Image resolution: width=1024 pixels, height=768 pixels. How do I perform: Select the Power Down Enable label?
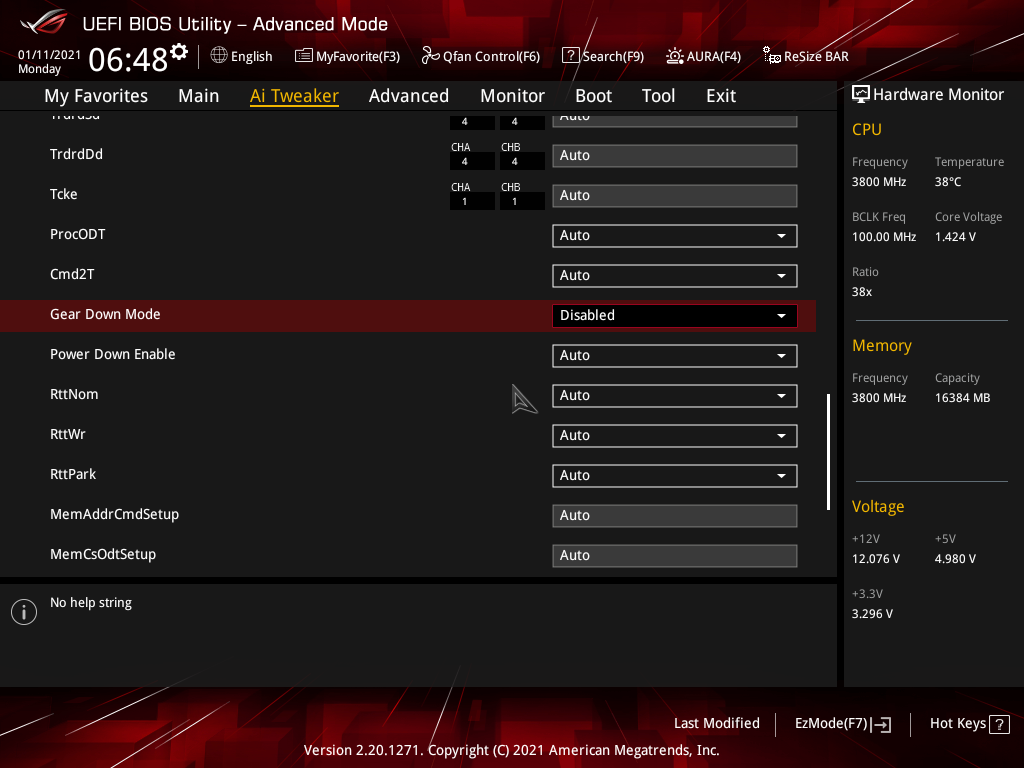coord(112,354)
